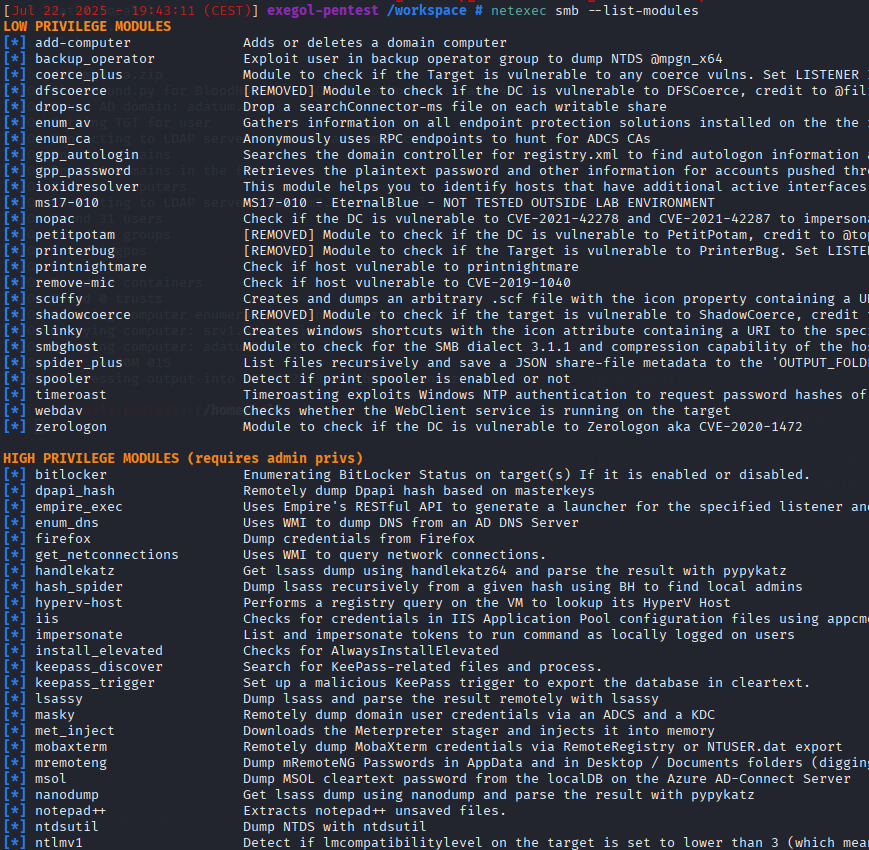Click the 'smbghost' module name

[x=67, y=347]
